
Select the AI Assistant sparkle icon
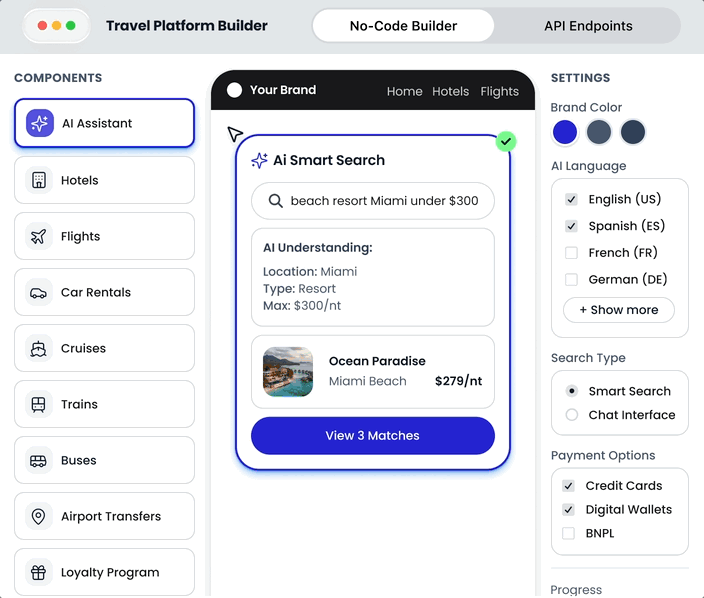tap(40, 123)
